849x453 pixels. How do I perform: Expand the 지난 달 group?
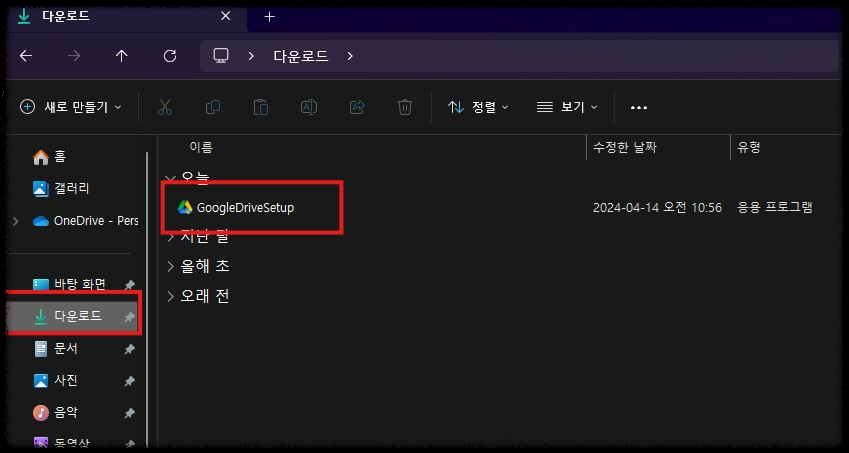click(x=170, y=237)
